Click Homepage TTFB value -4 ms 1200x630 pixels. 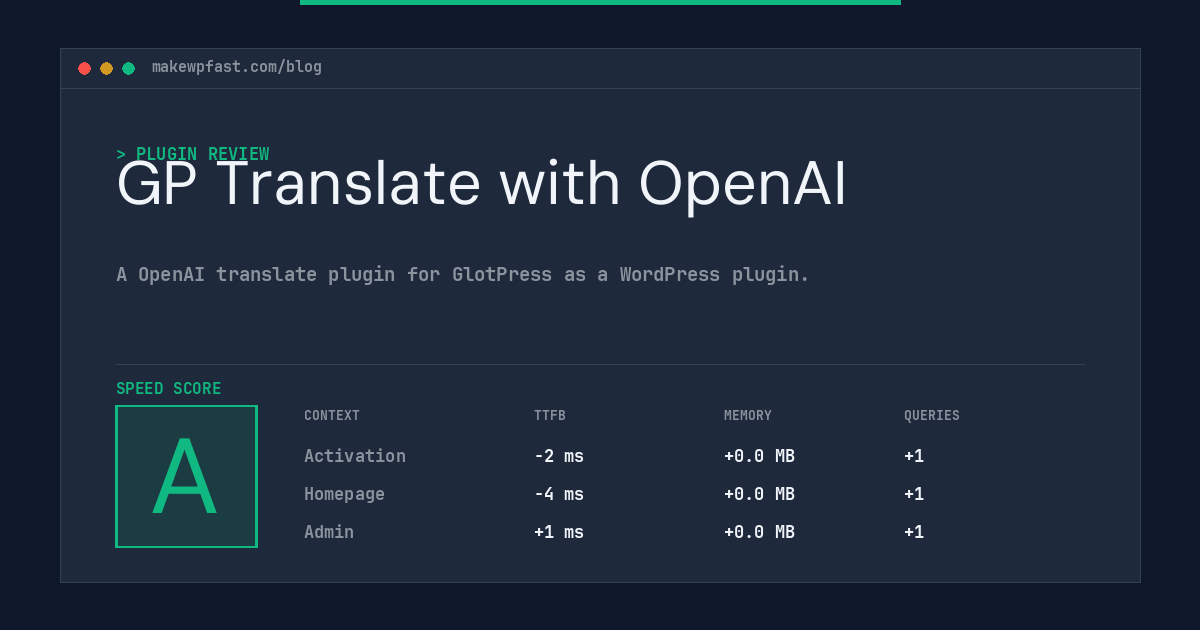click(x=559, y=494)
